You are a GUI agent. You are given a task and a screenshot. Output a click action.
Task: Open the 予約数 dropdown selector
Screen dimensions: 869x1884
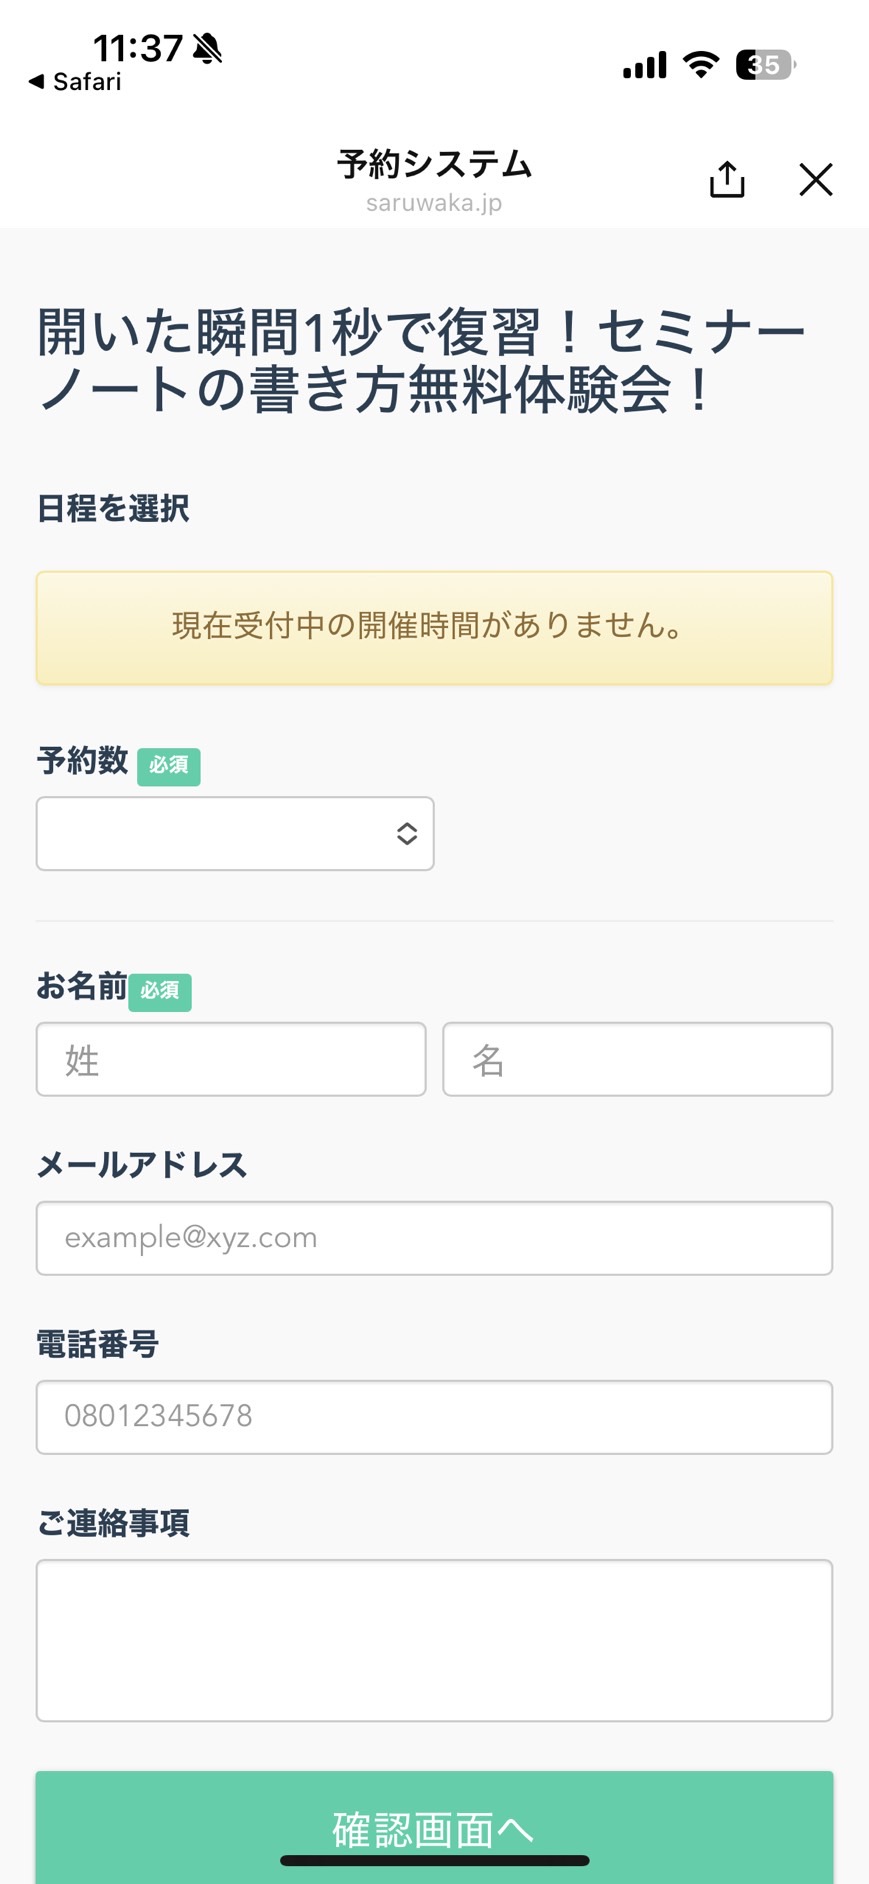point(235,833)
